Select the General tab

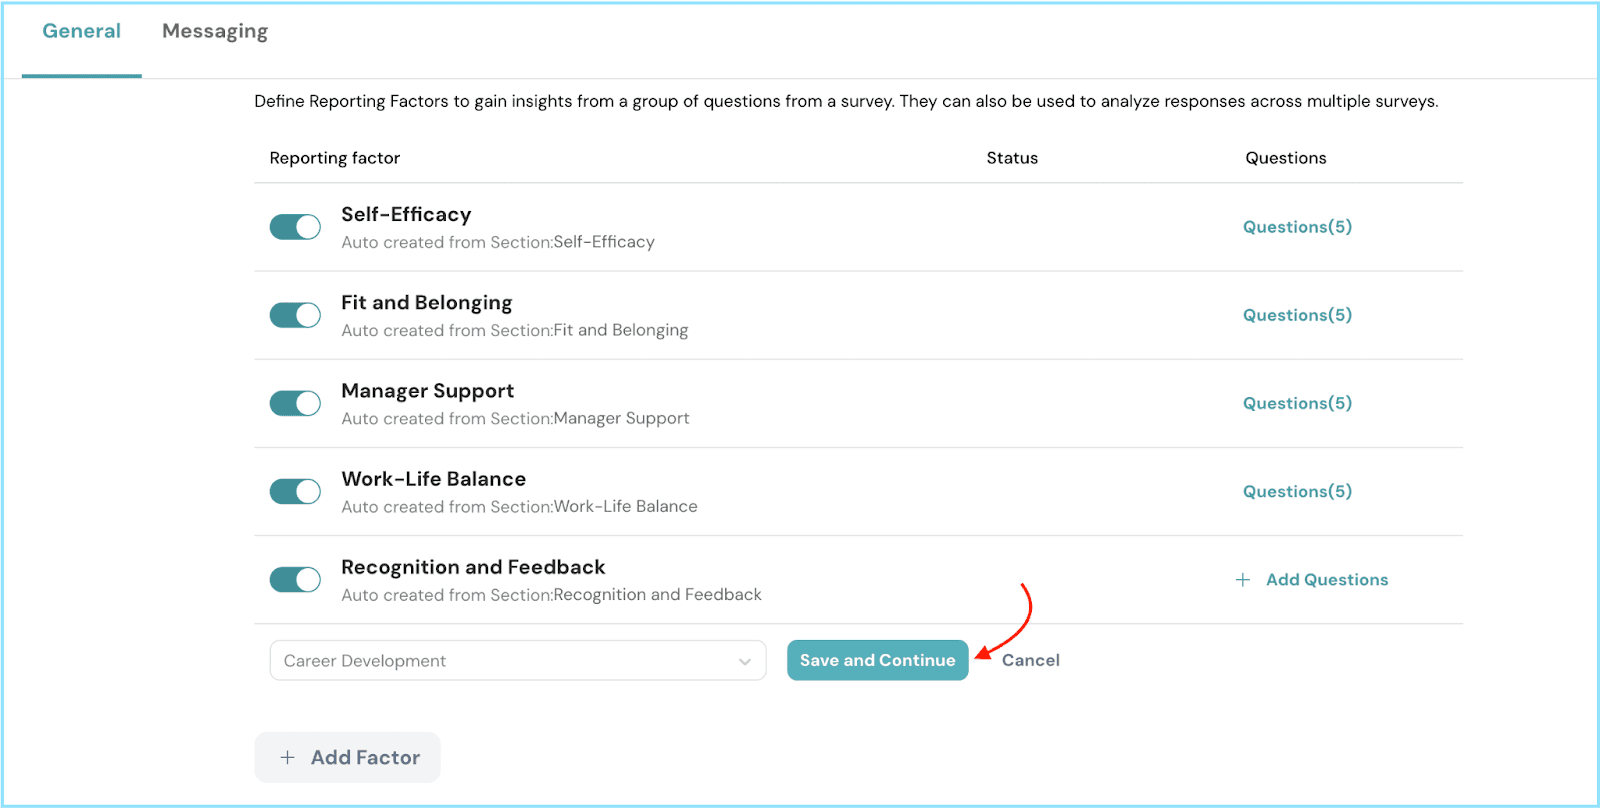click(x=81, y=31)
